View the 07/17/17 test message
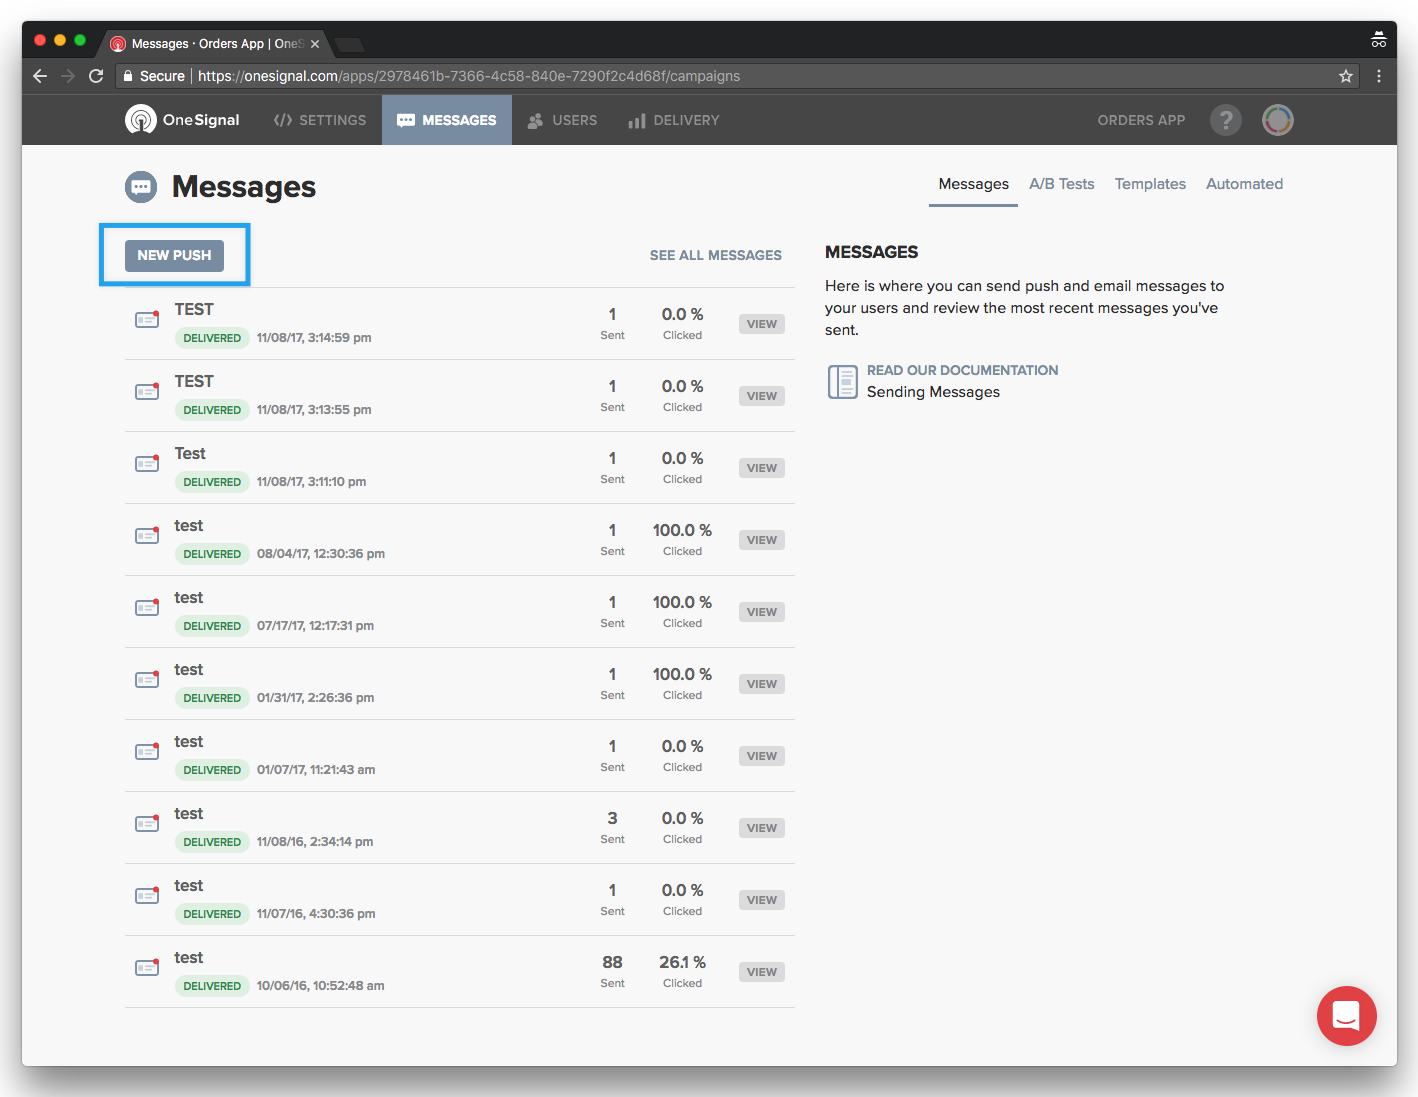This screenshot has width=1418, height=1097. [762, 612]
